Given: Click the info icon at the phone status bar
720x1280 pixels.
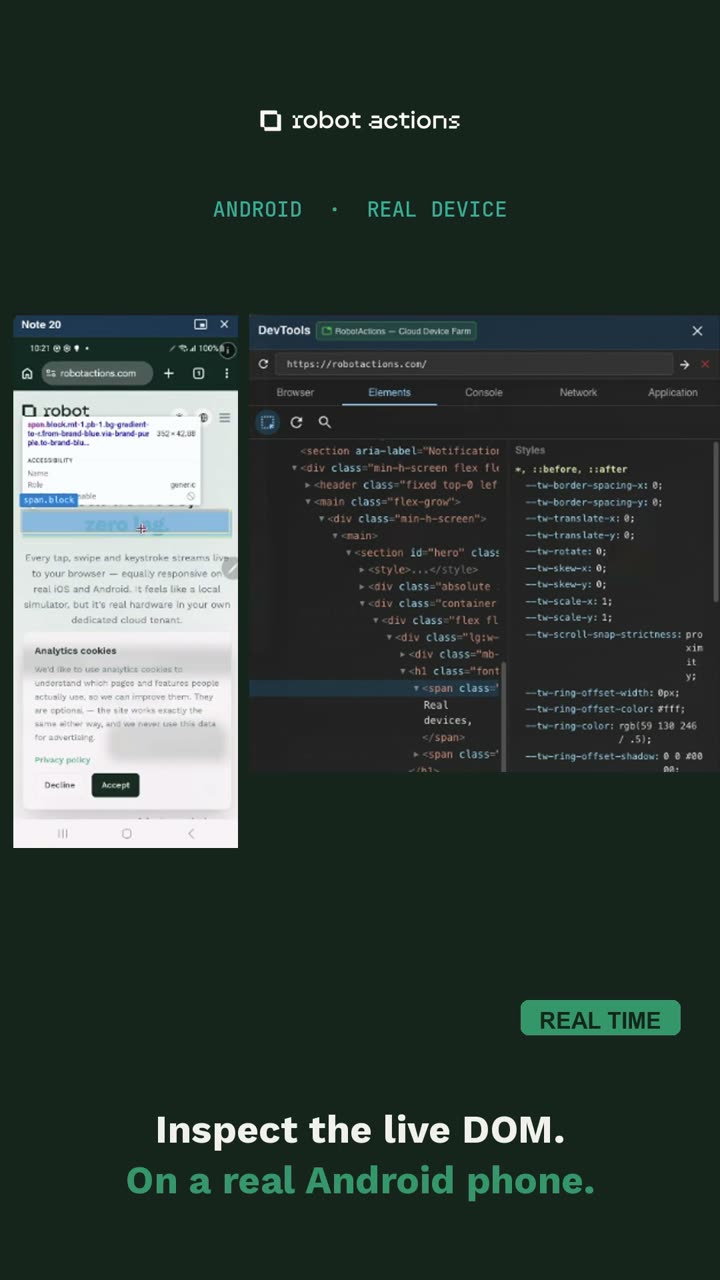Looking at the screenshot, I should coord(228,350).
